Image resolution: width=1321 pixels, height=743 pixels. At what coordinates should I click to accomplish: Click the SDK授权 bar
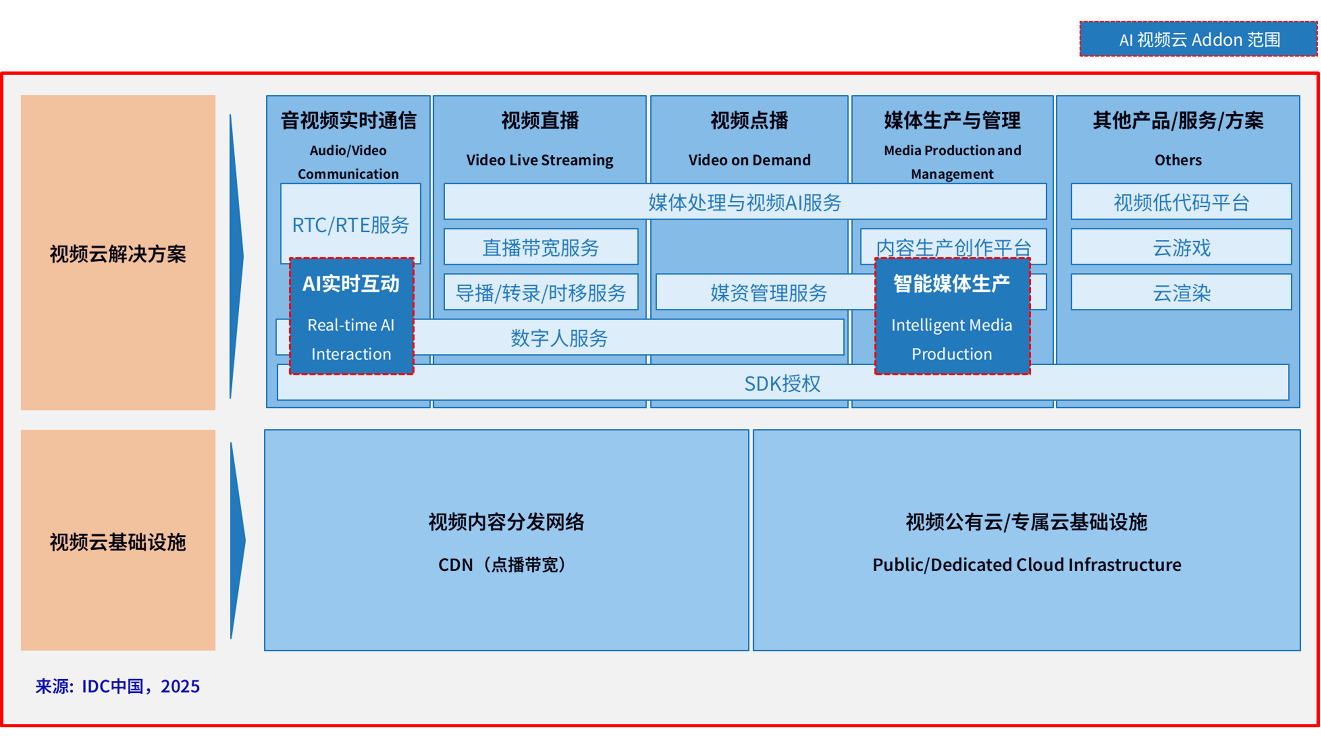(782, 383)
